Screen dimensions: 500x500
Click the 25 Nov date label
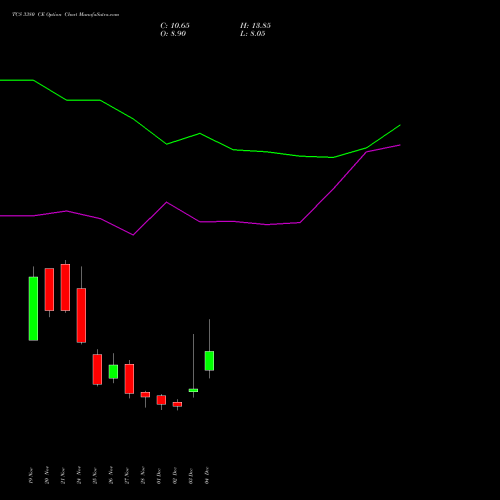[x=95, y=476]
